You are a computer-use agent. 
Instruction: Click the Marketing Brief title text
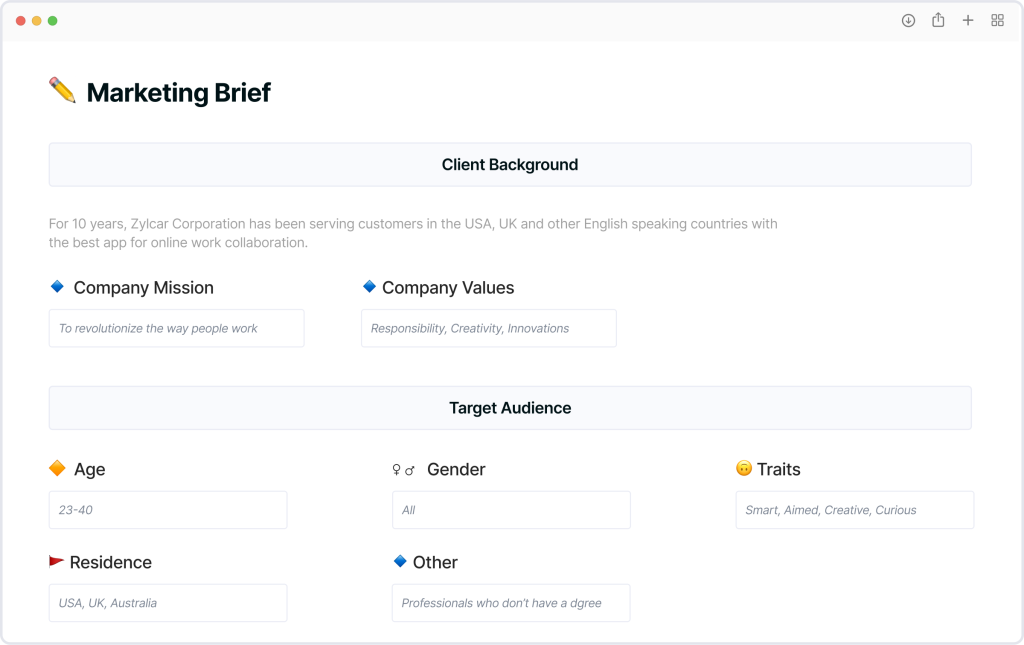click(x=178, y=93)
